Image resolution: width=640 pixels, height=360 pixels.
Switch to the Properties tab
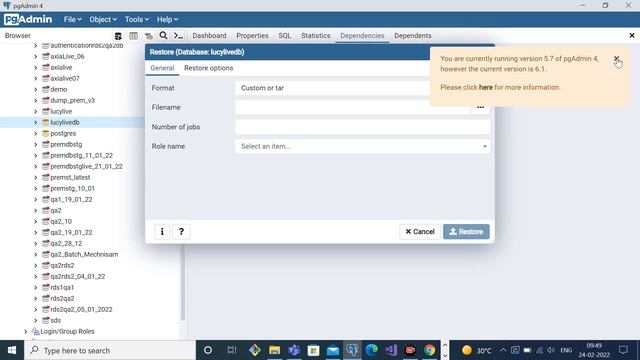(x=252, y=36)
